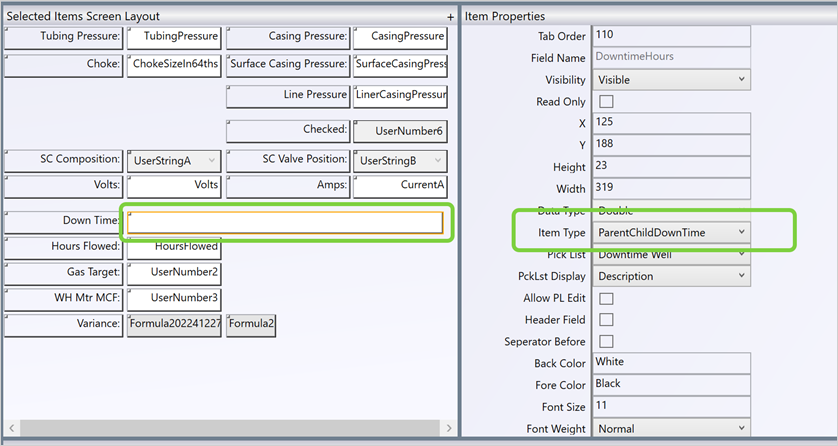Open the Visibility dropdown
This screenshot has height=446, width=838.
click(x=671, y=80)
